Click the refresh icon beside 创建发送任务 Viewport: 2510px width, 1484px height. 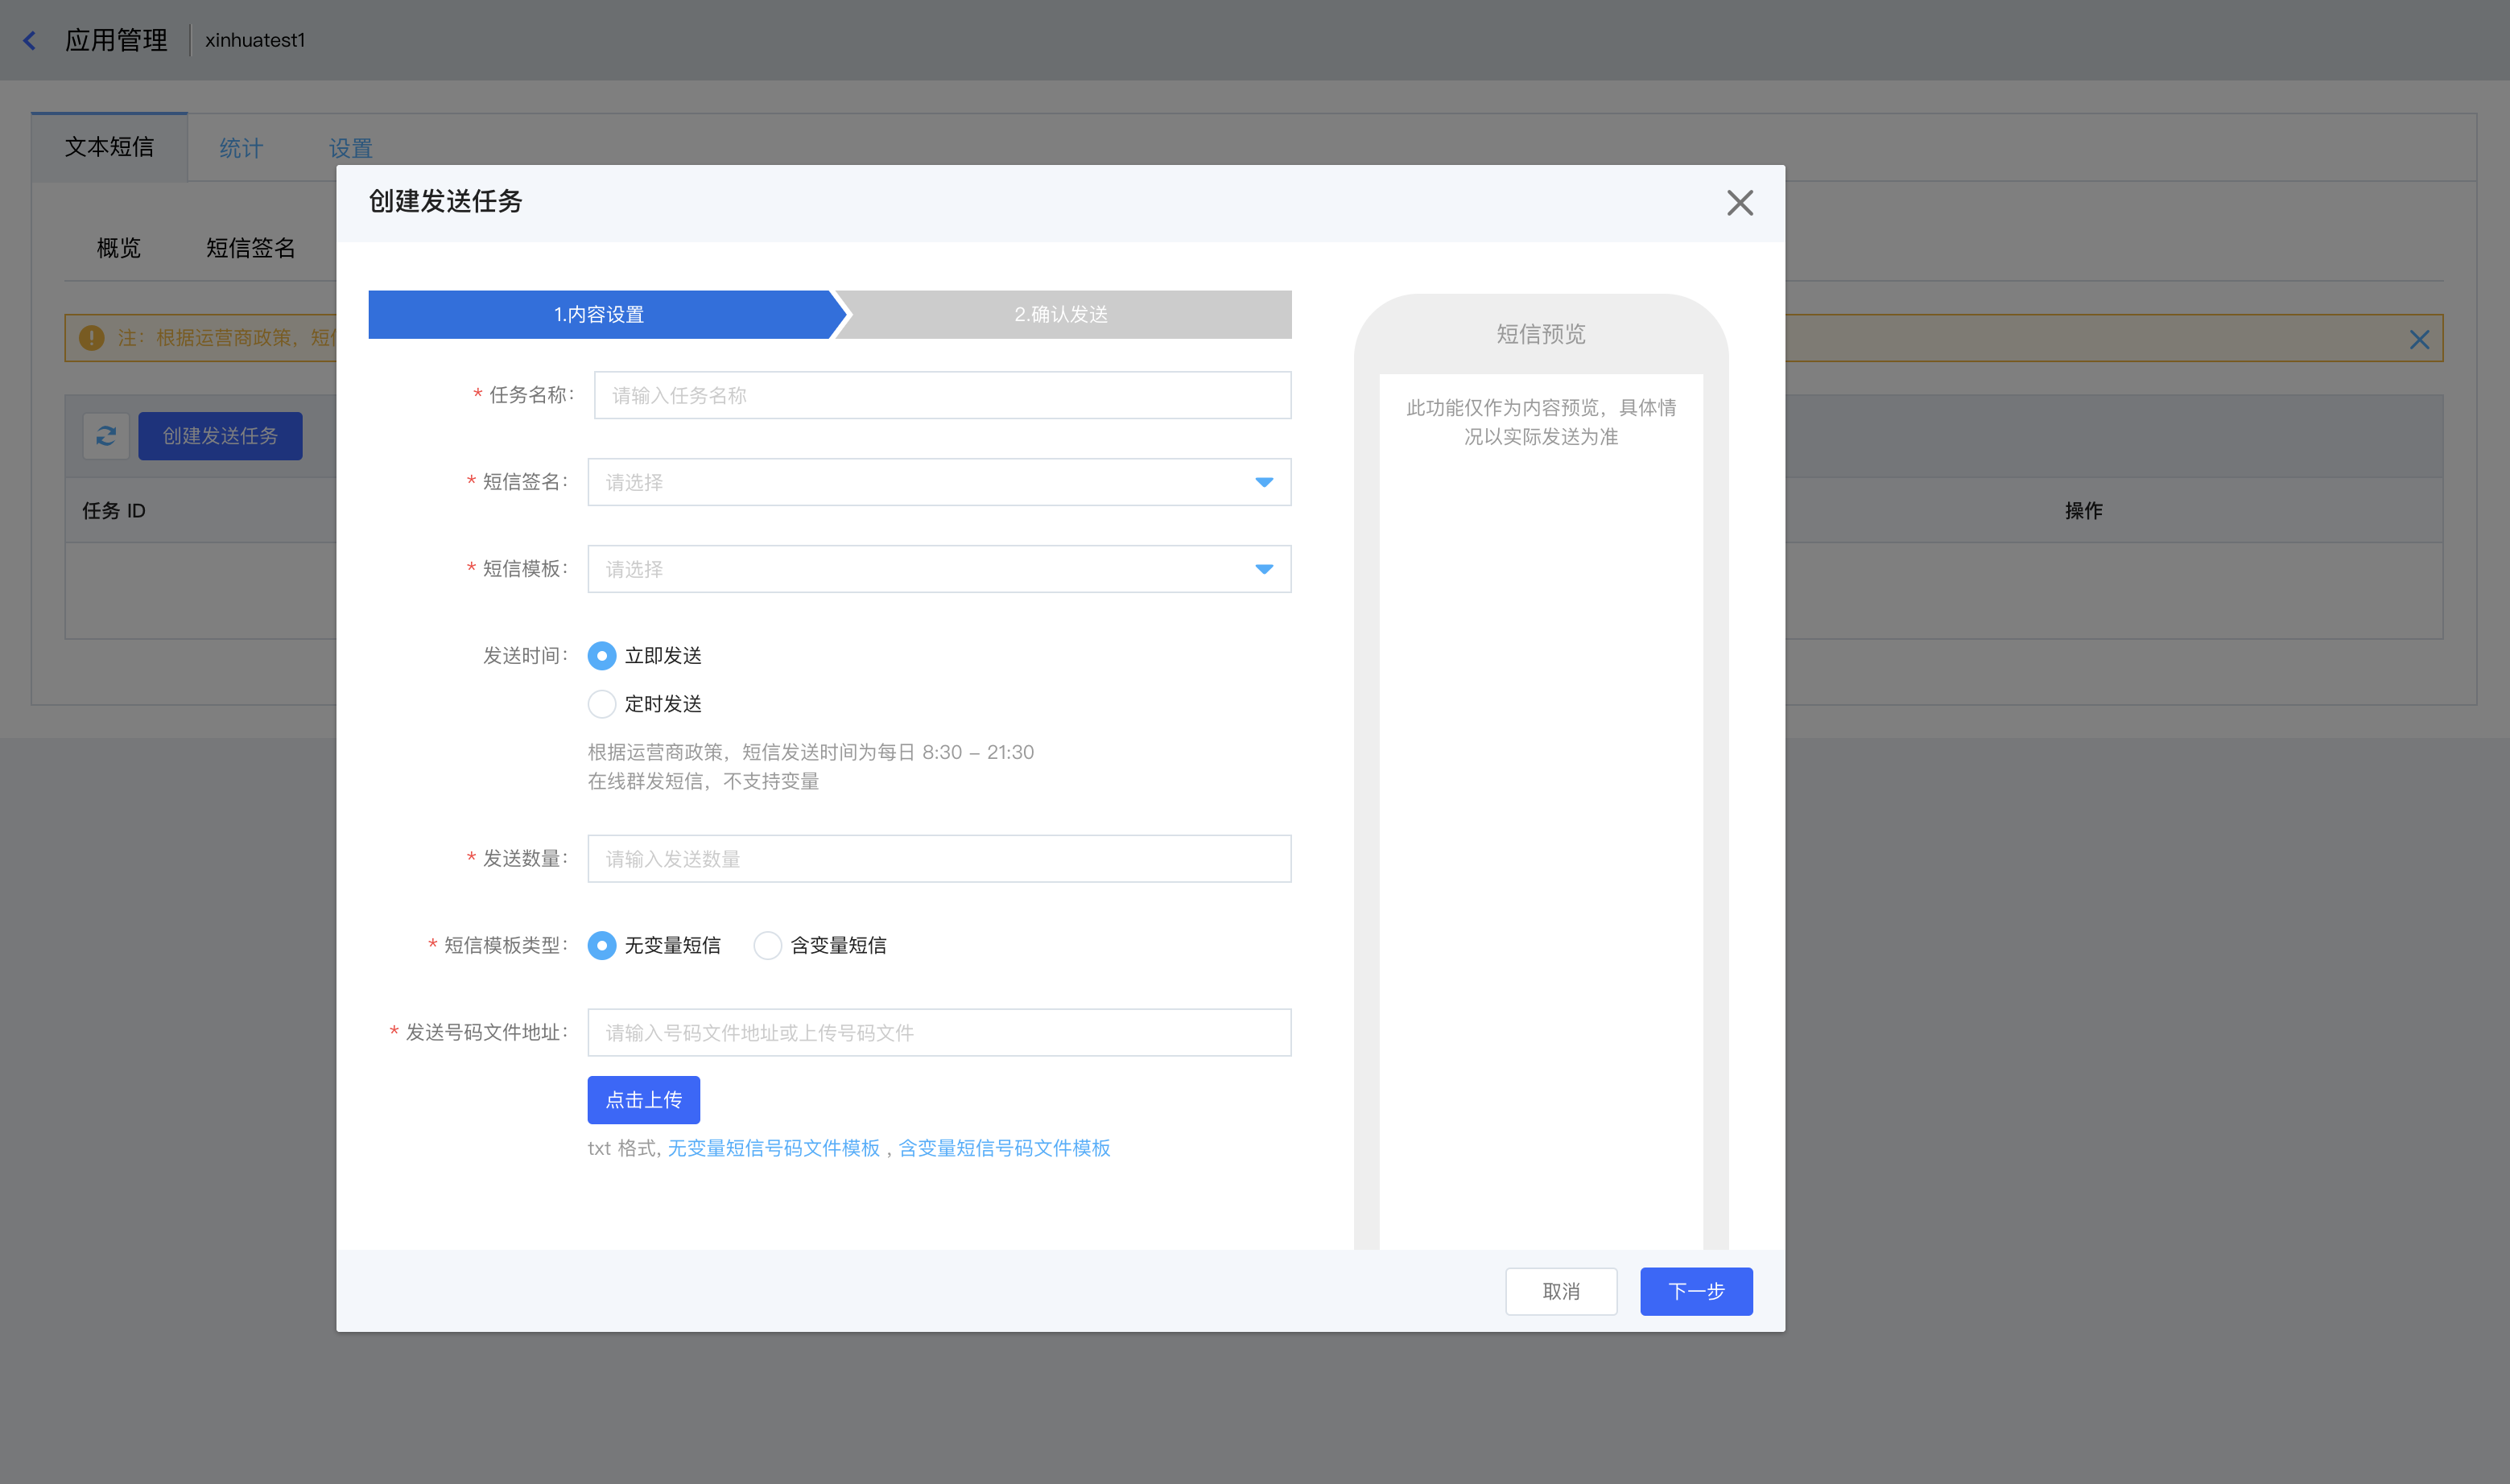click(x=106, y=436)
